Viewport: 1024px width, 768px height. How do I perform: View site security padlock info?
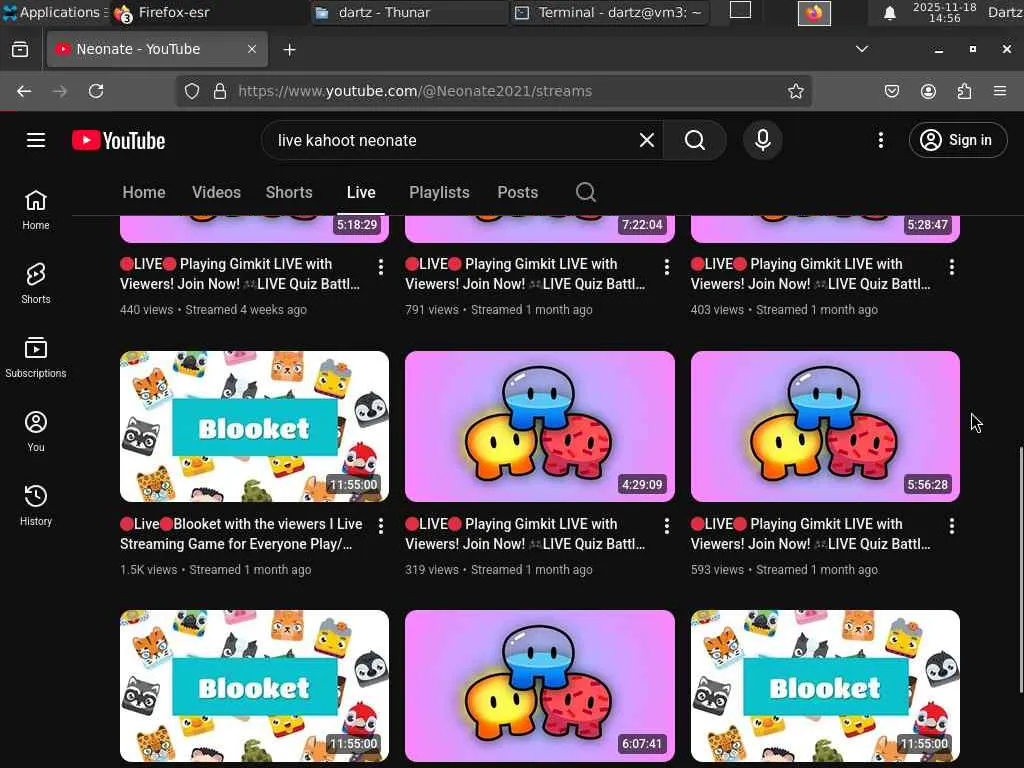point(220,91)
